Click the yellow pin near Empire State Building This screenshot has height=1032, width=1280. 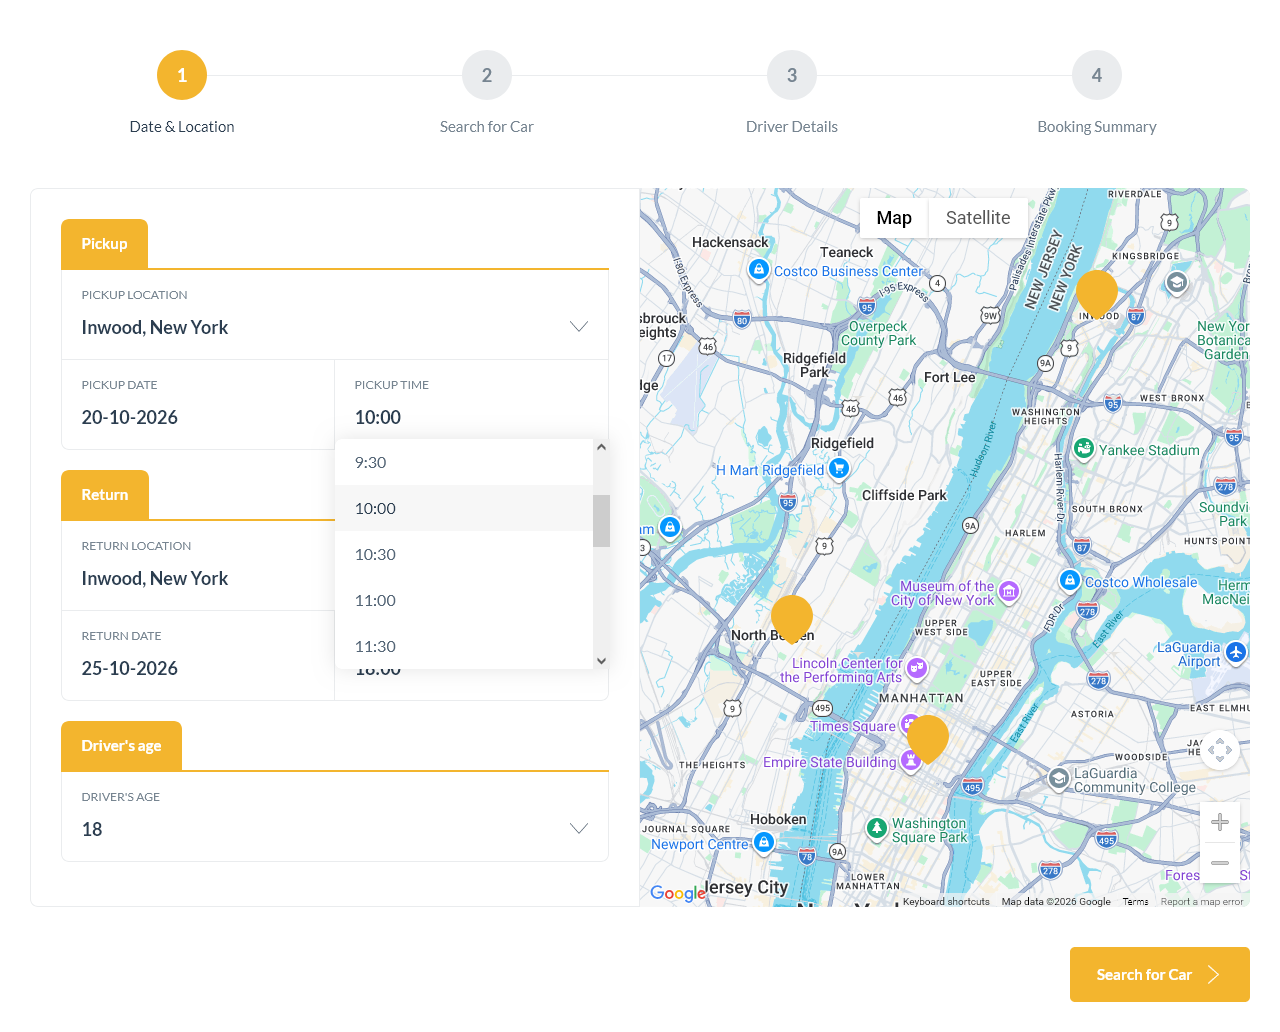[927, 738]
